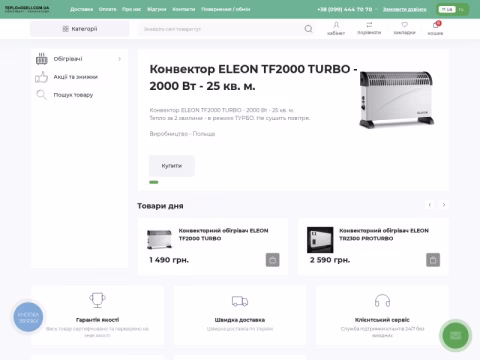The height and width of the screenshot is (360, 480).
Task: Open Пошук товару link
Action: pyautogui.click(x=73, y=95)
